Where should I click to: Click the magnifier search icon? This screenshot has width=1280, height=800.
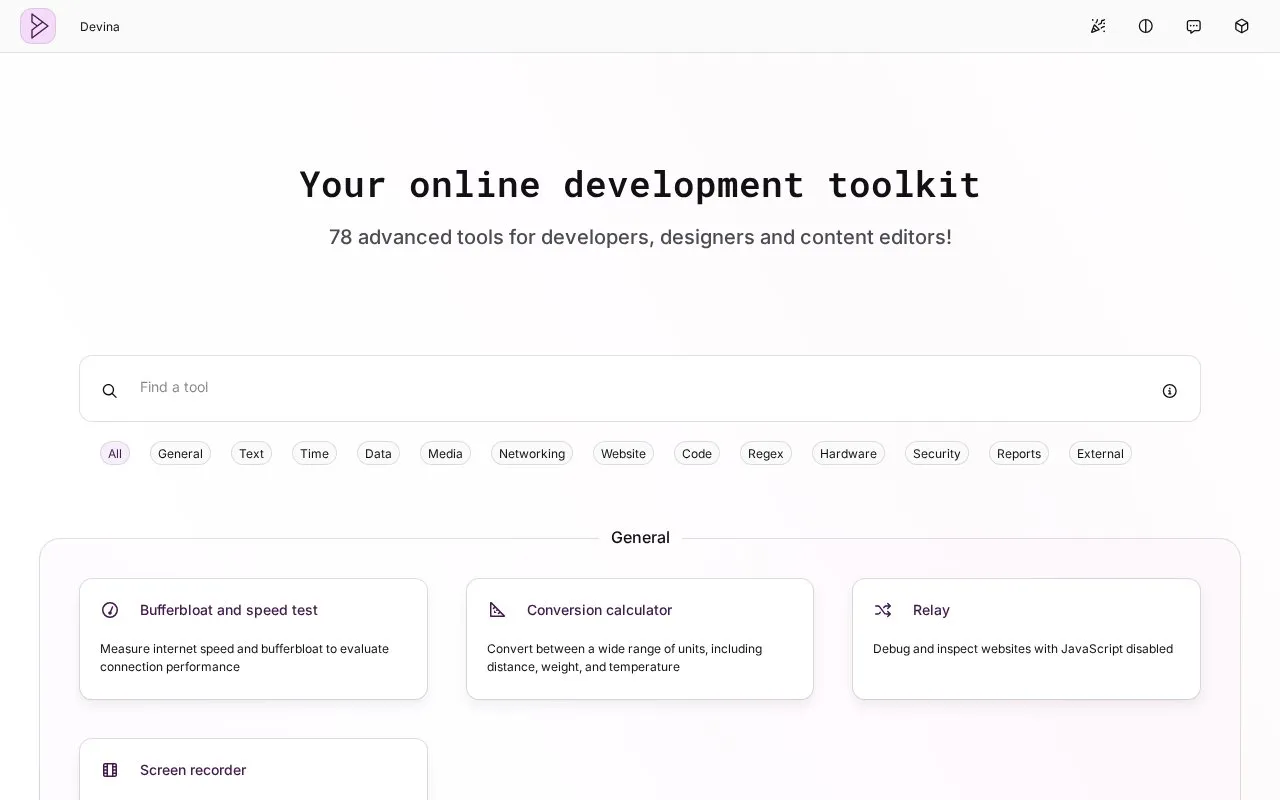click(110, 391)
